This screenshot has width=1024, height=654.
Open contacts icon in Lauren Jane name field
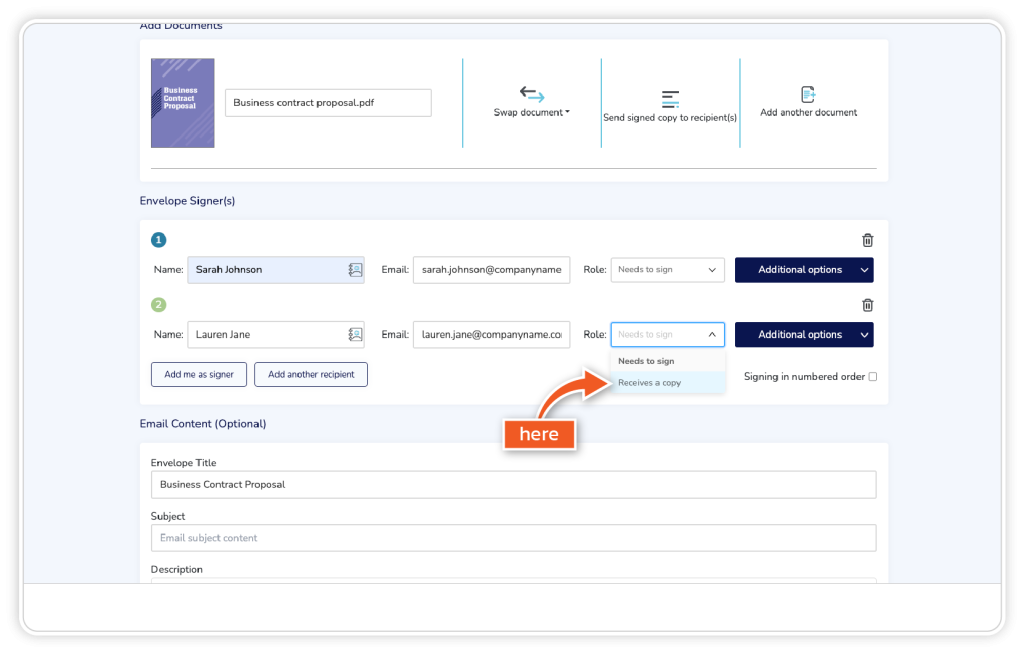coord(355,335)
